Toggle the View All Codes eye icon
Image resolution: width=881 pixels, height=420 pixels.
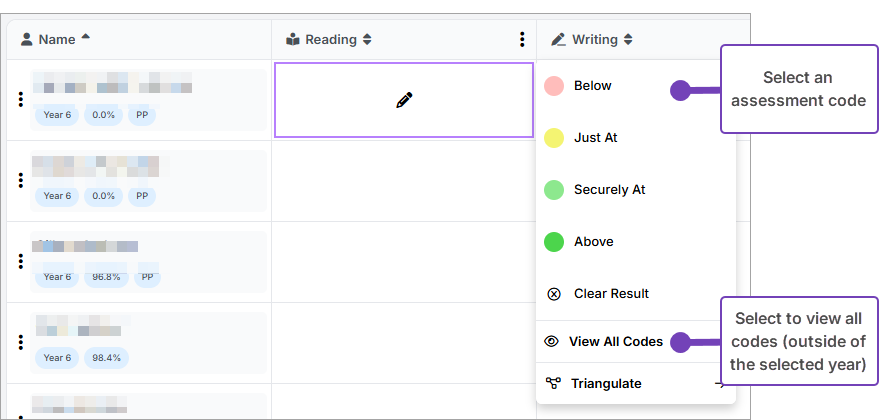pos(551,342)
